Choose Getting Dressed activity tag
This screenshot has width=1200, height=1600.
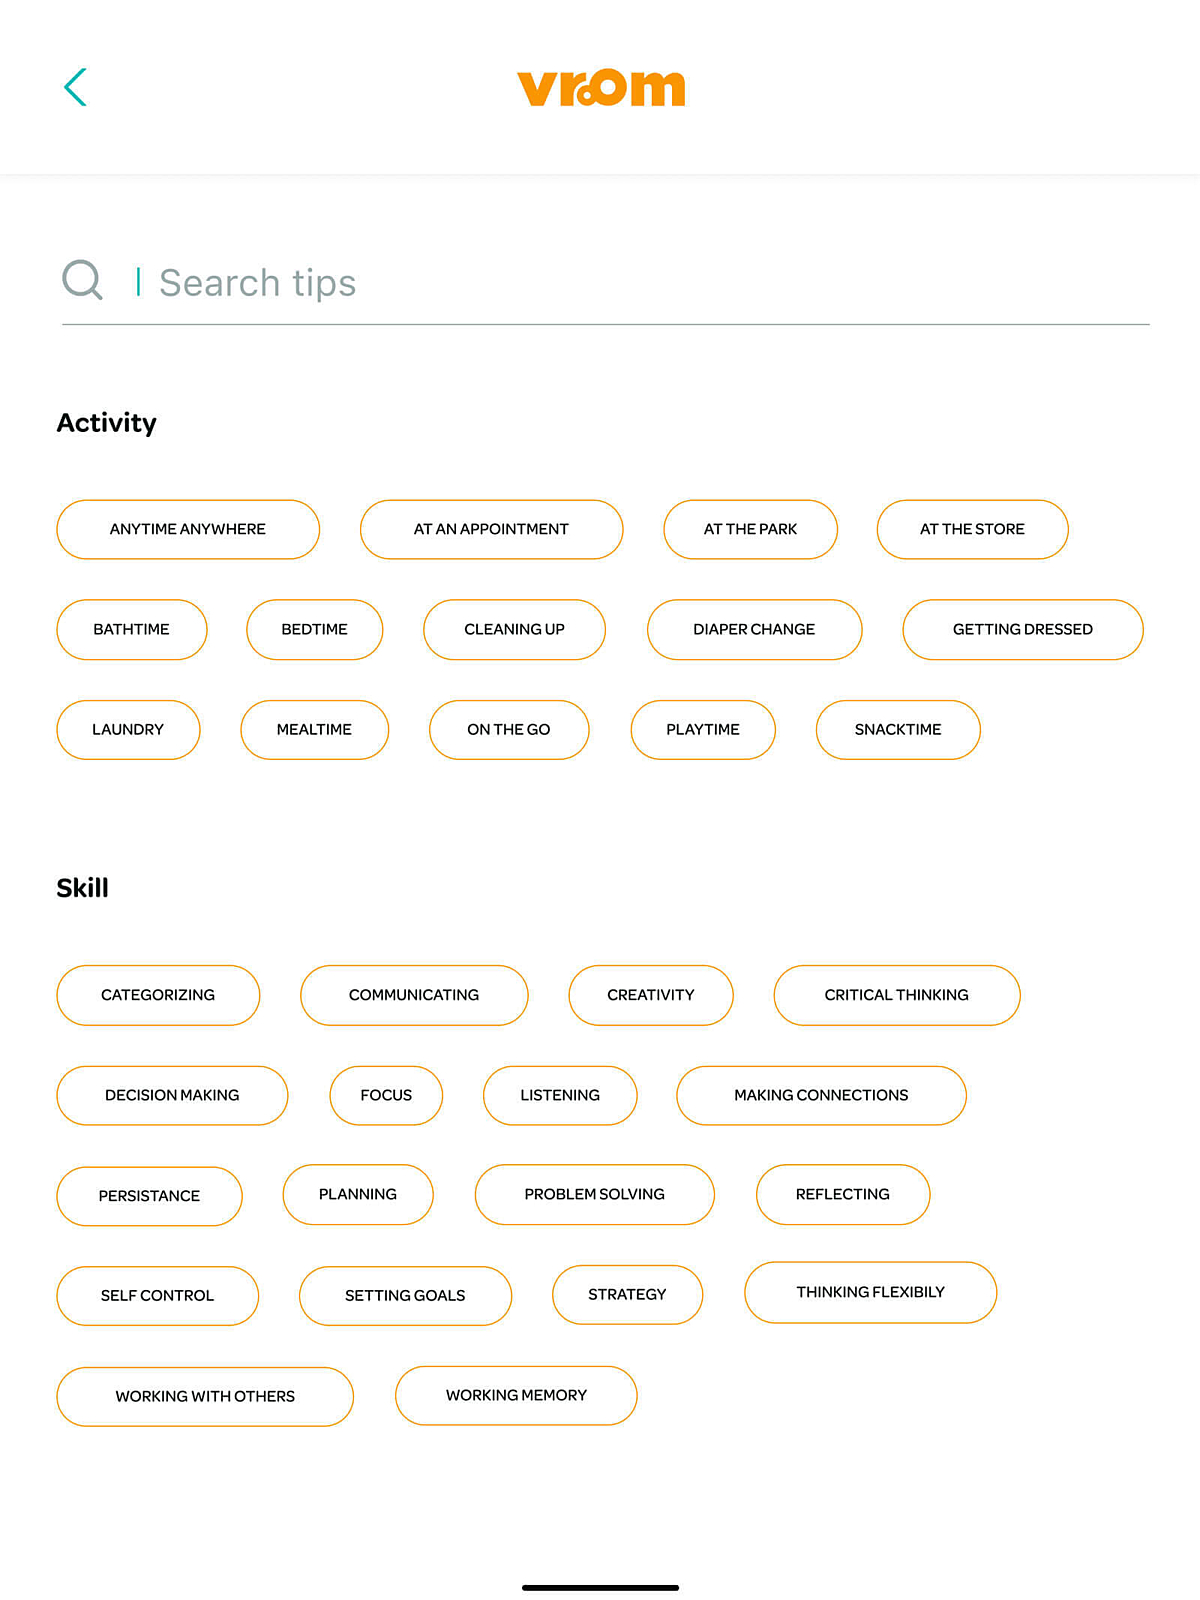click(x=1022, y=629)
